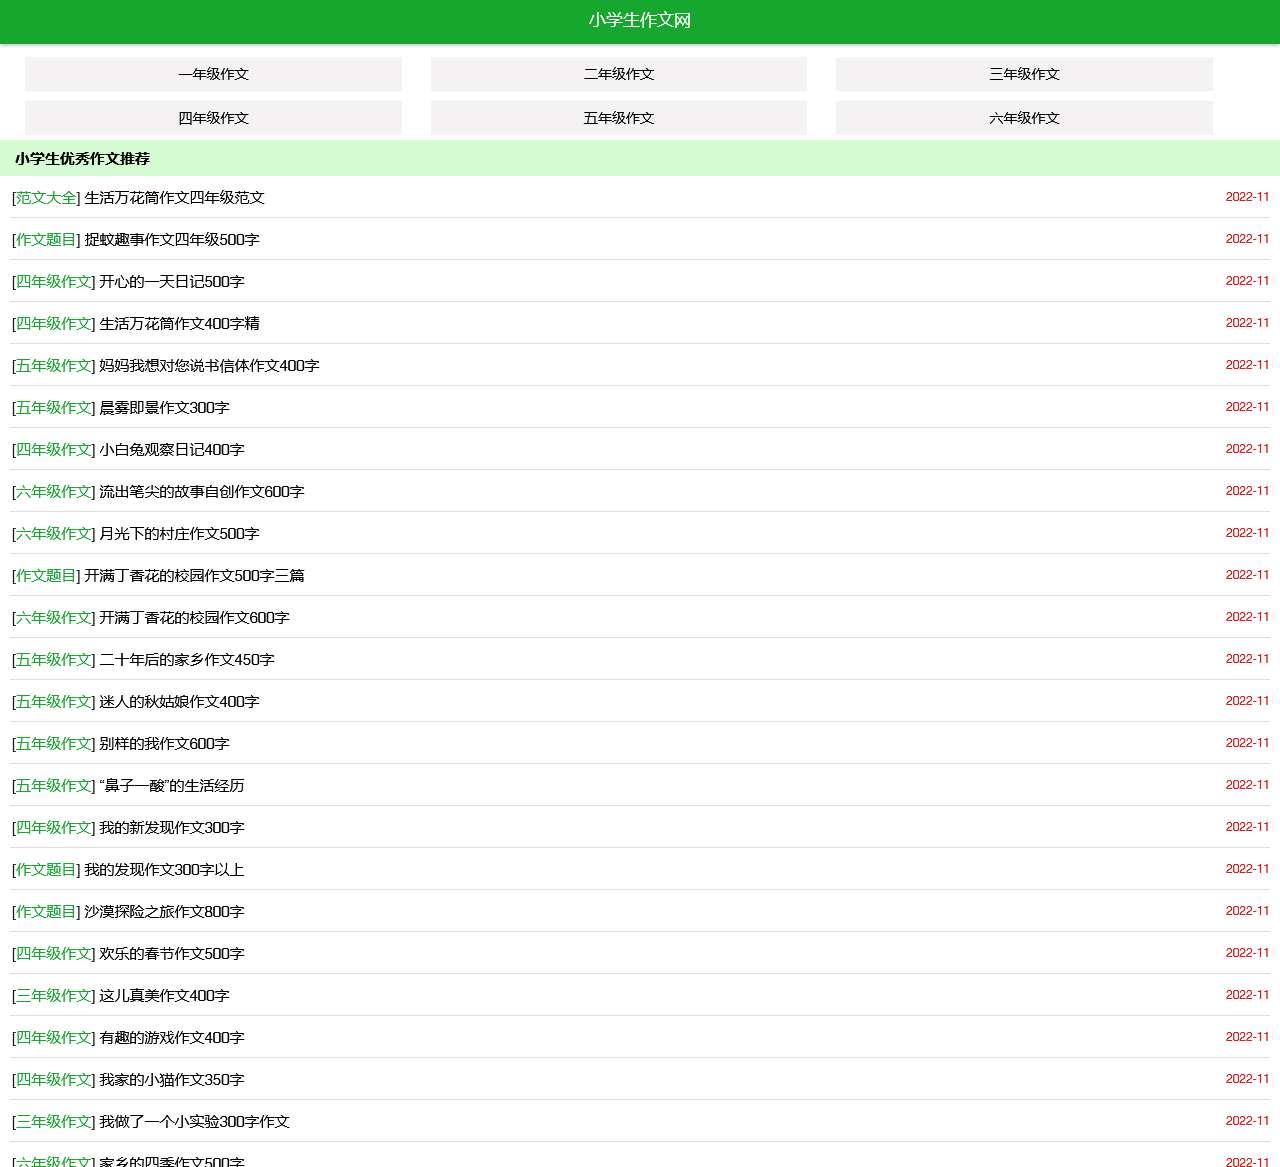Click 六年级作文 tag beside 月光下的村庄
This screenshot has height=1167, width=1280.
tap(54, 534)
